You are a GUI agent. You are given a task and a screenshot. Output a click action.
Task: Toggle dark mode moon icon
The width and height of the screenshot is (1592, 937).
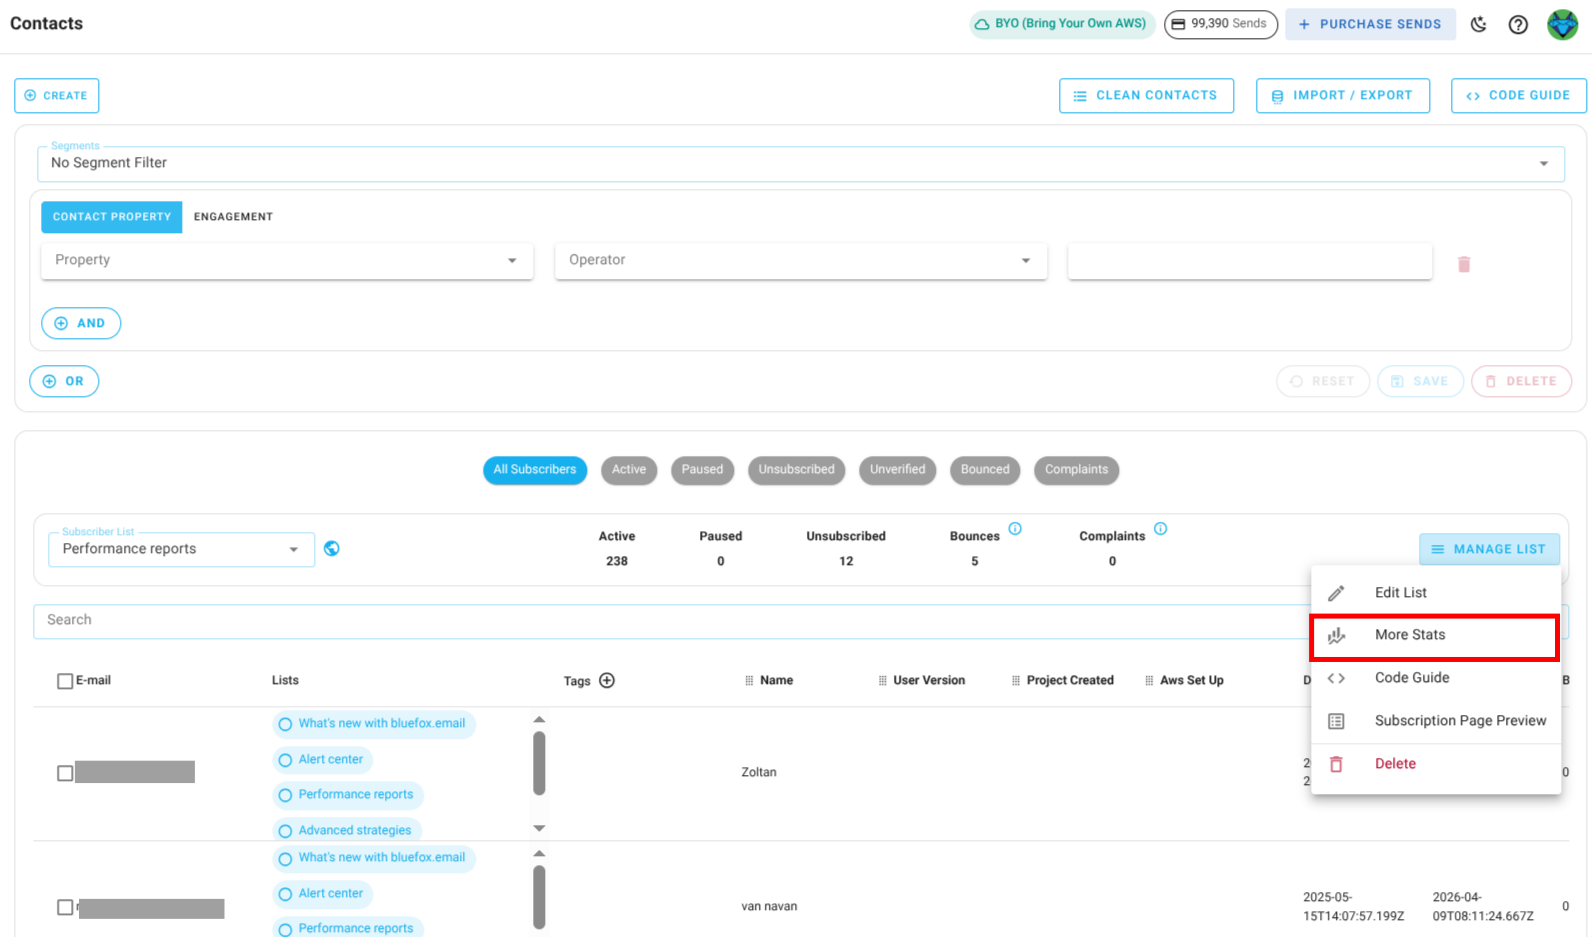[1478, 24]
